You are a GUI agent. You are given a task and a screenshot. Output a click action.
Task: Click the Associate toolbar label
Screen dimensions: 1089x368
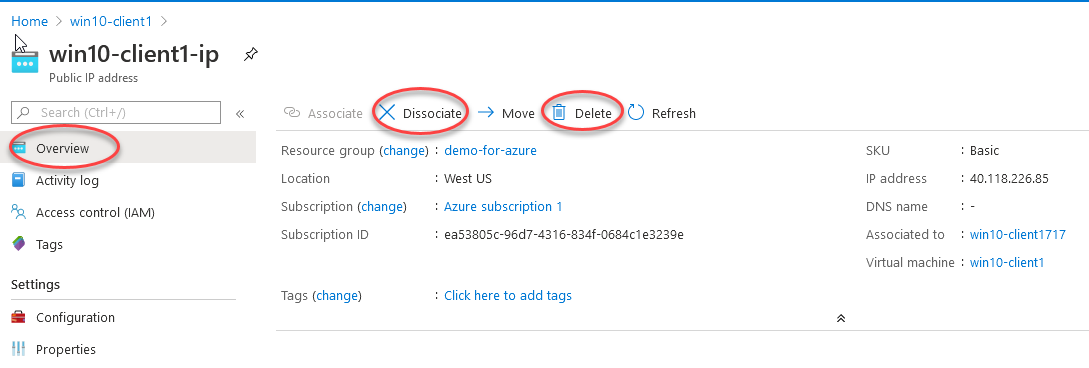[x=335, y=113]
